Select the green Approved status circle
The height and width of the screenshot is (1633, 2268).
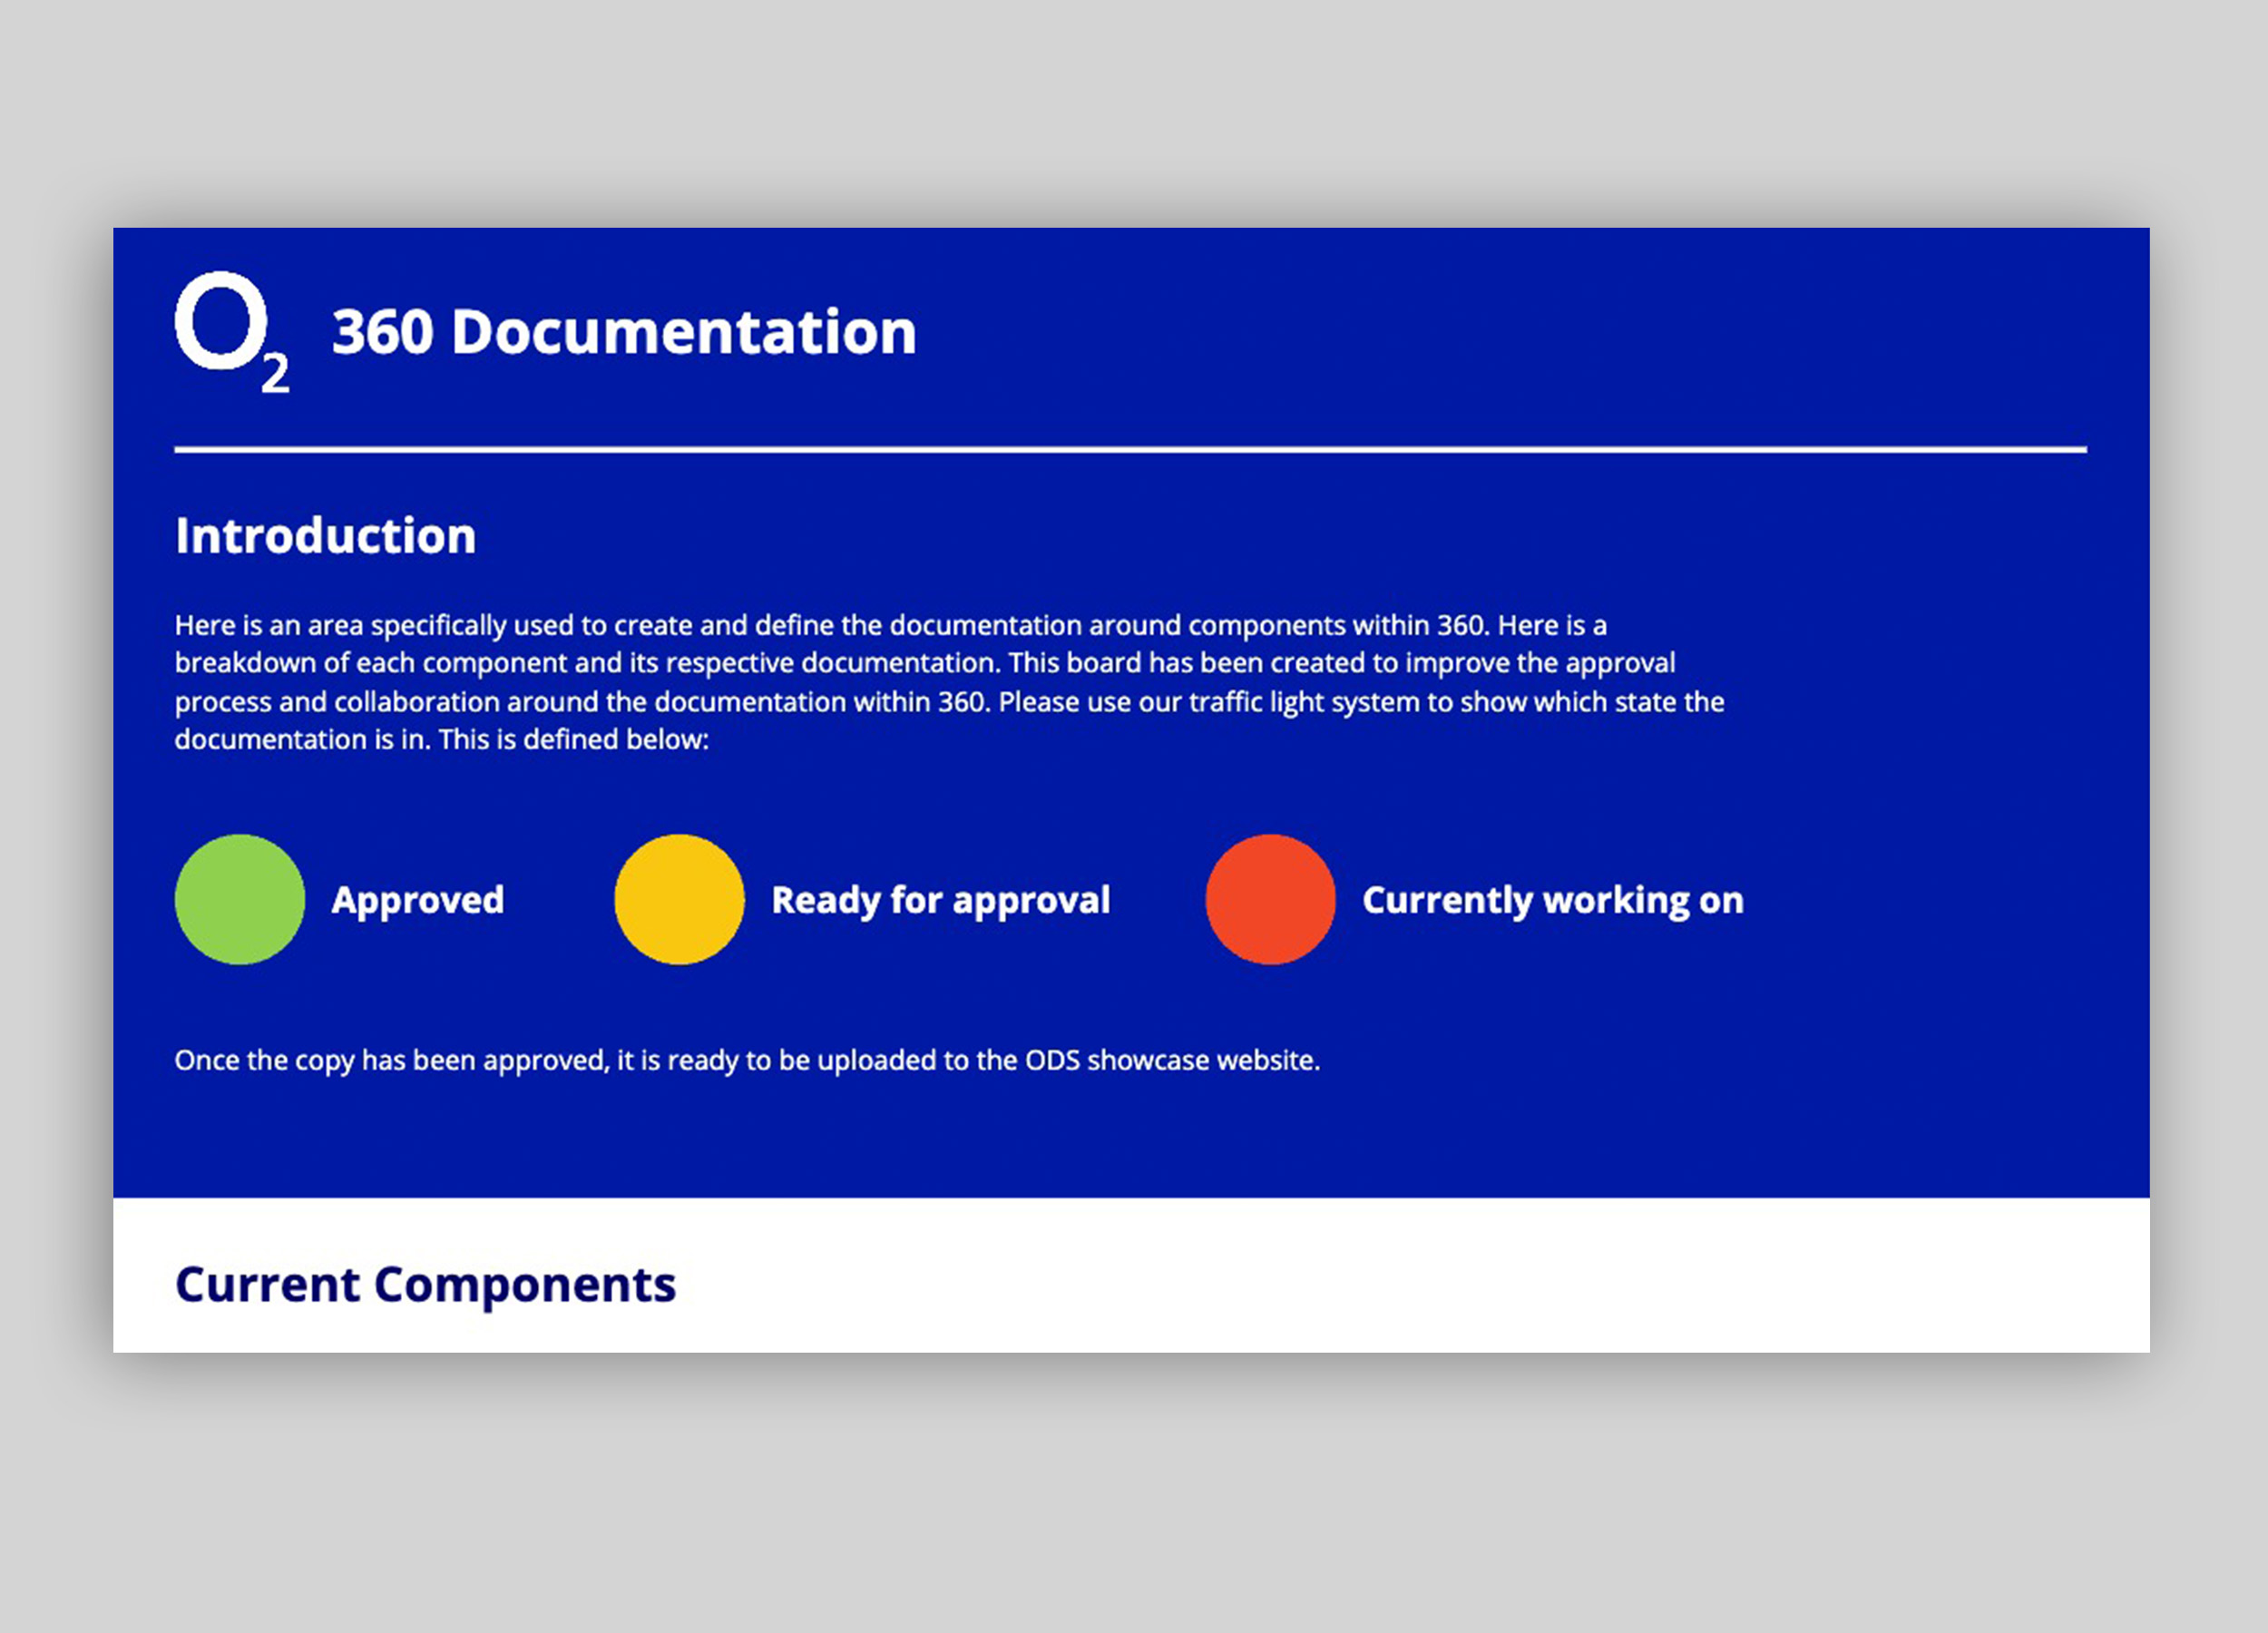(240, 899)
